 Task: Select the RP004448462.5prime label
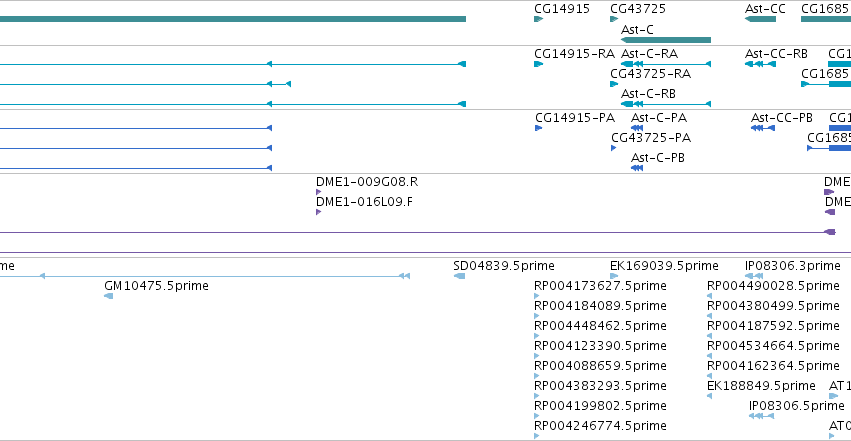[600, 326]
